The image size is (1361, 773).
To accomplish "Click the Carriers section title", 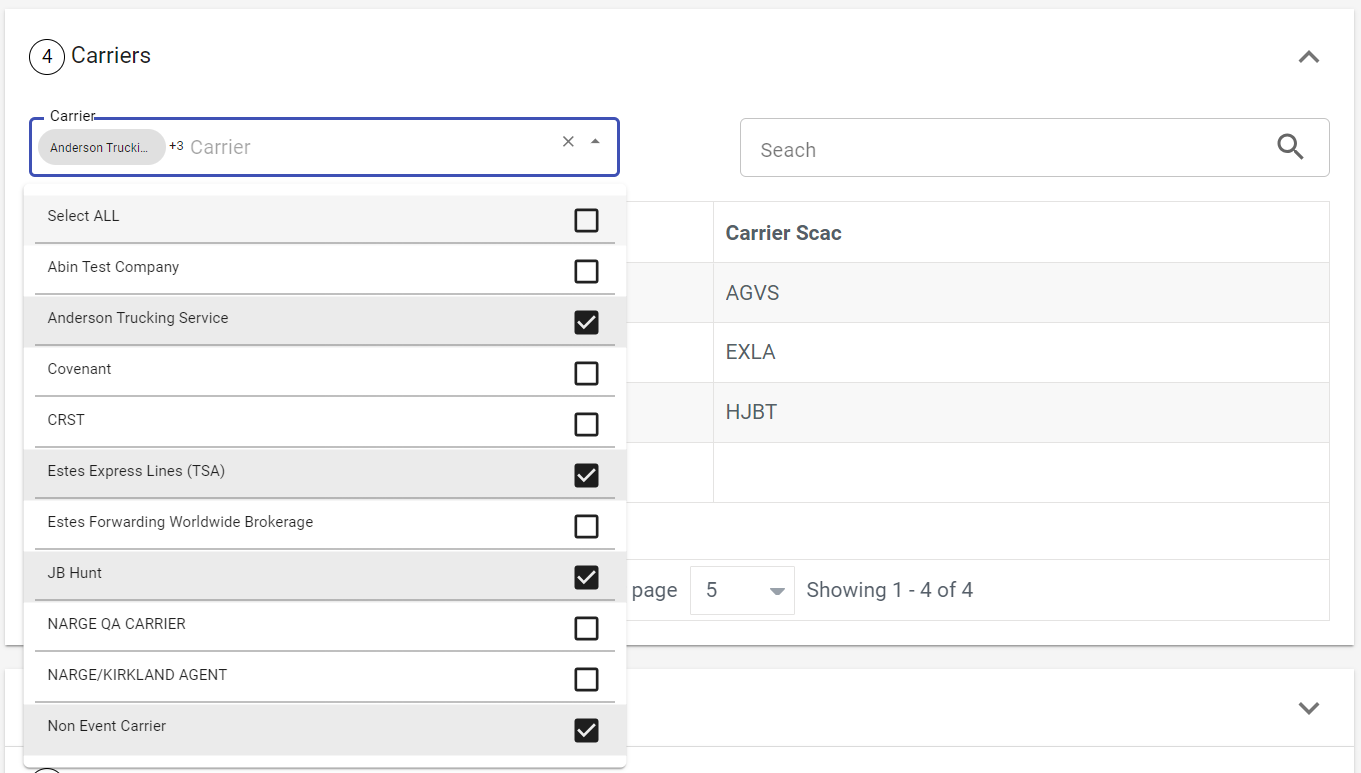I will 111,56.
